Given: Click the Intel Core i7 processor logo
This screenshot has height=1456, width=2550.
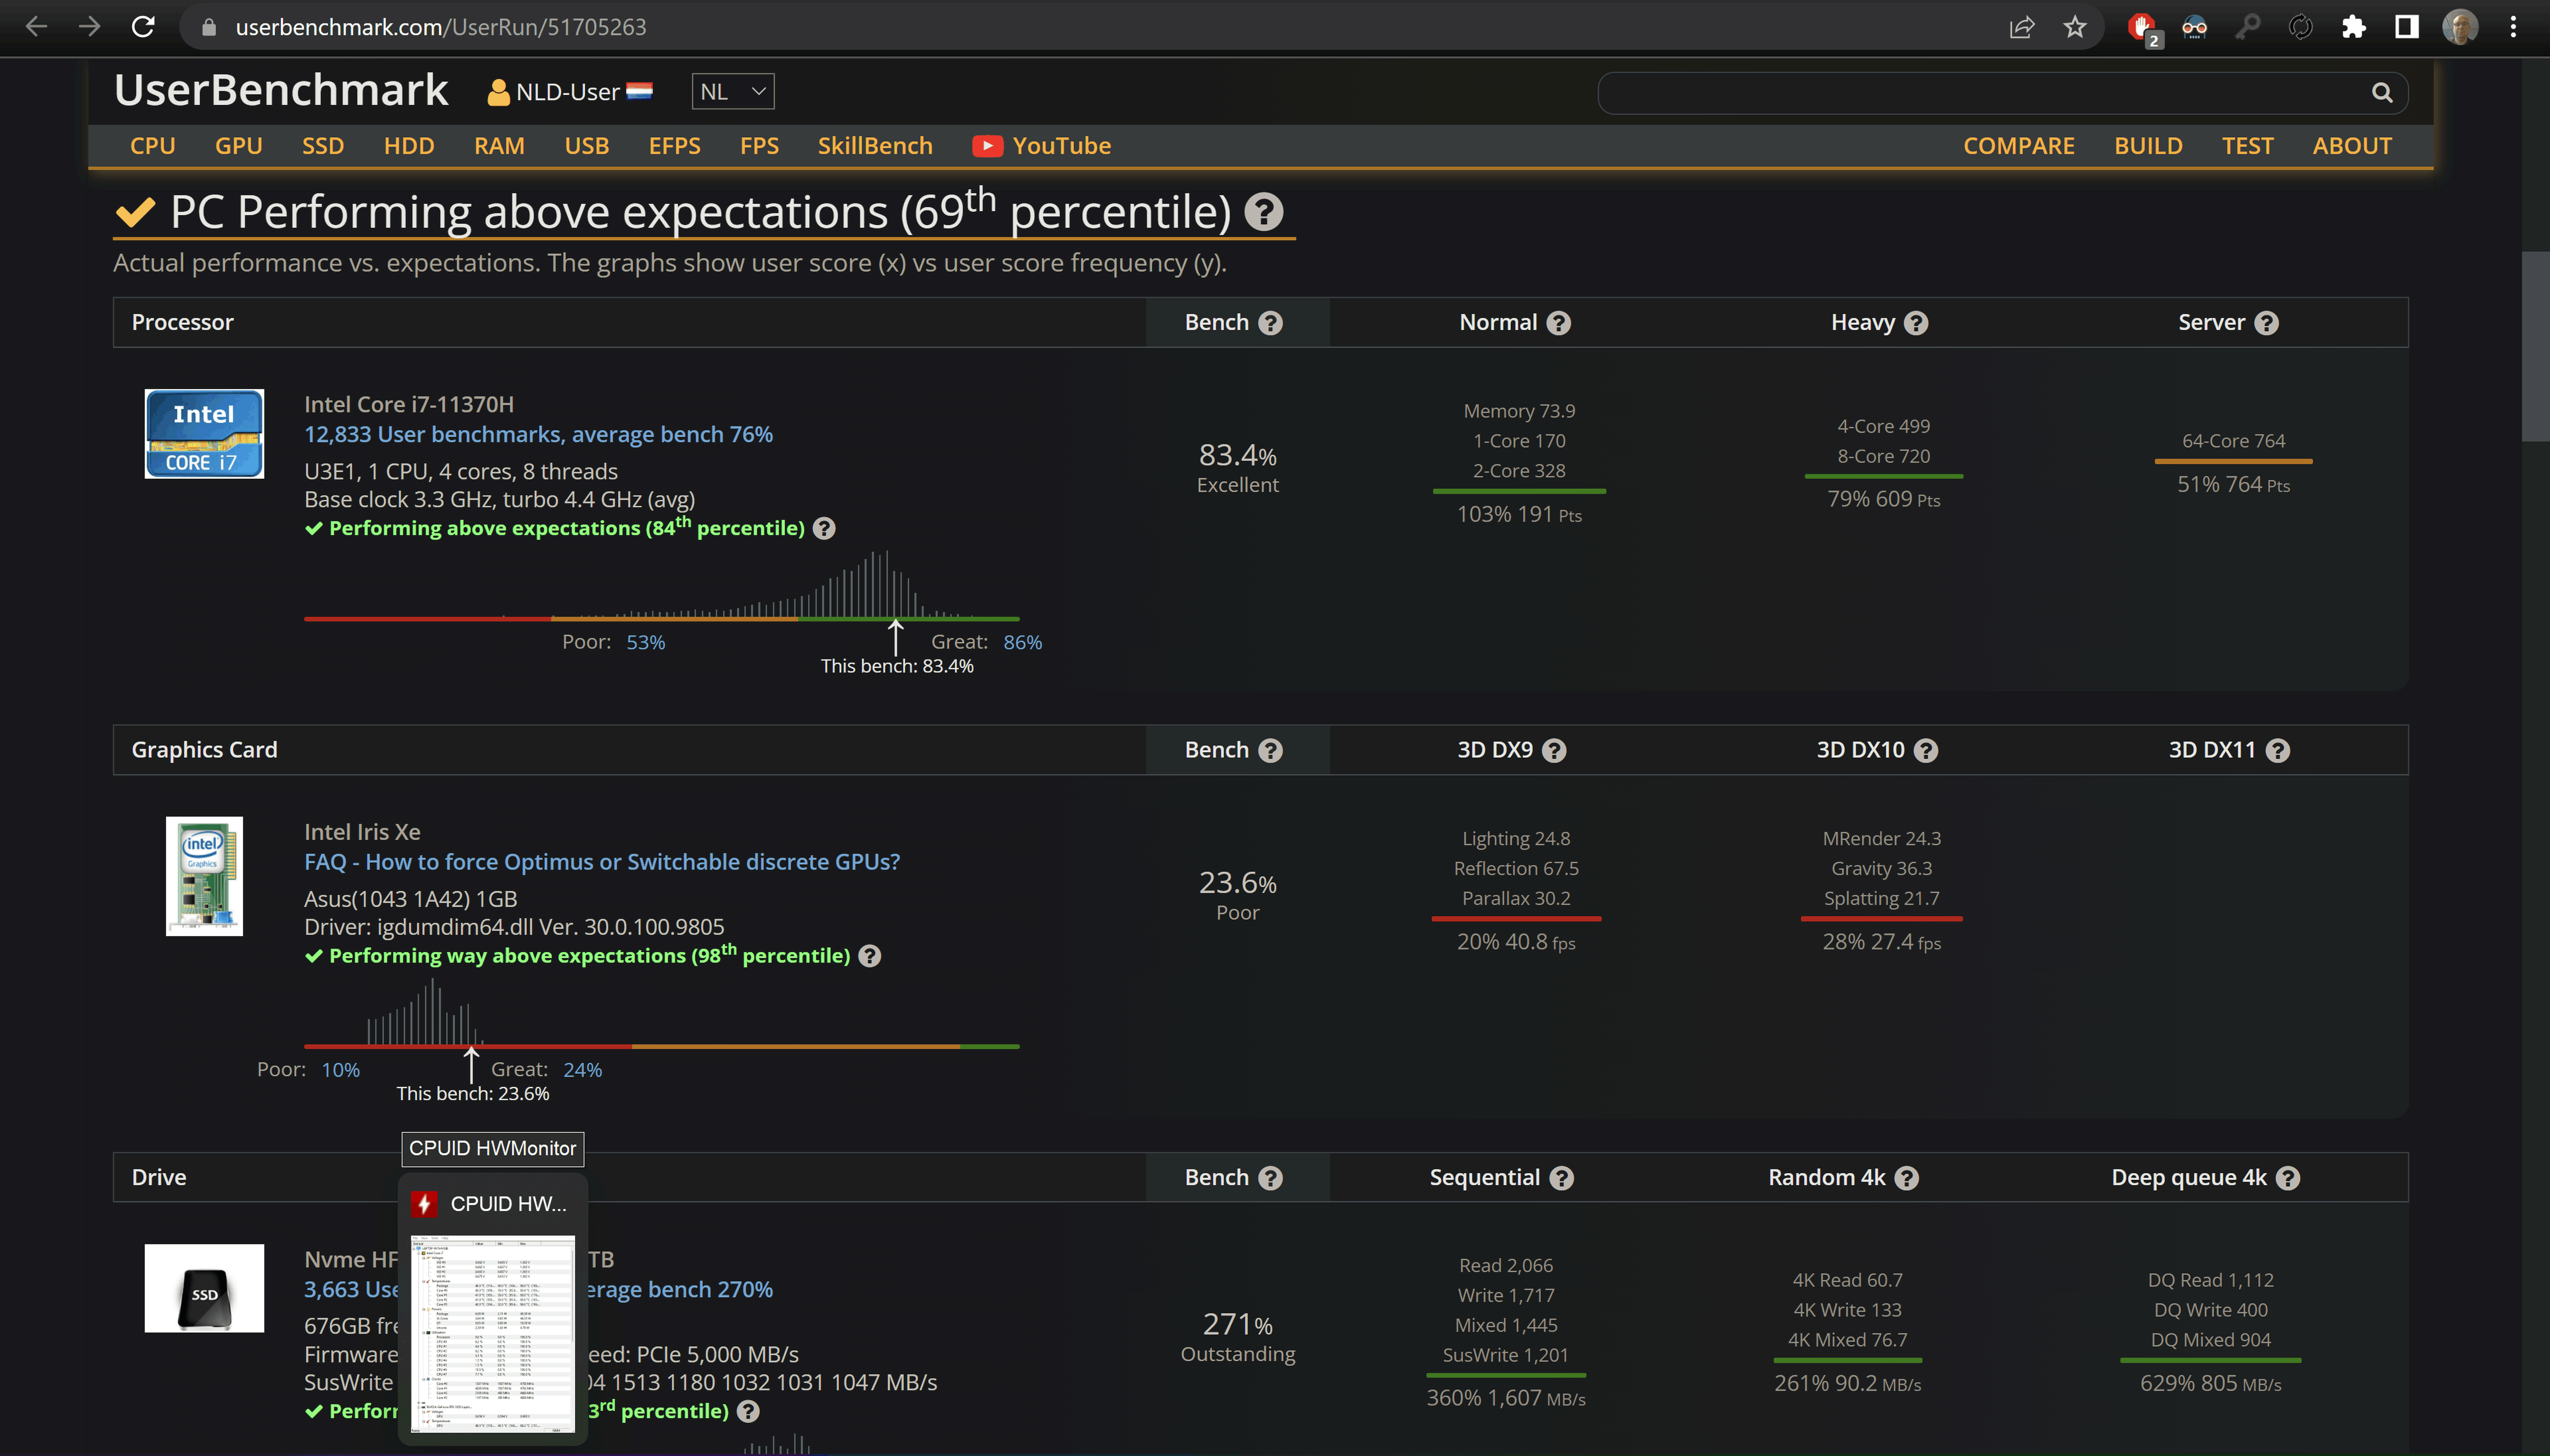Looking at the screenshot, I should [x=204, y=434].
